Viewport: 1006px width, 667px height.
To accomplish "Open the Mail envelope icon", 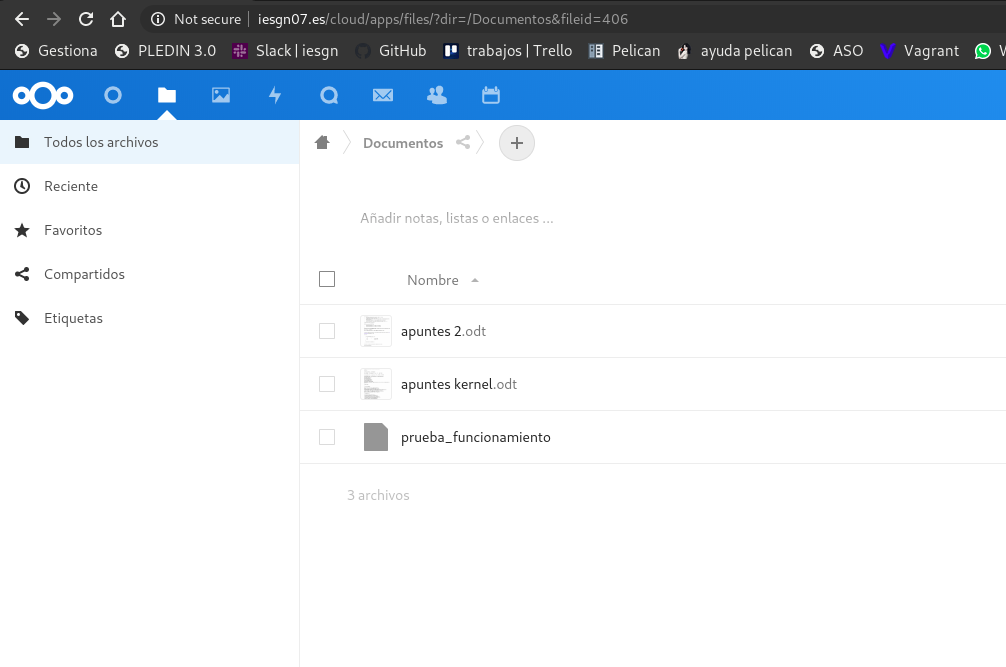I will pyautogui.click(x=383, y=95).
